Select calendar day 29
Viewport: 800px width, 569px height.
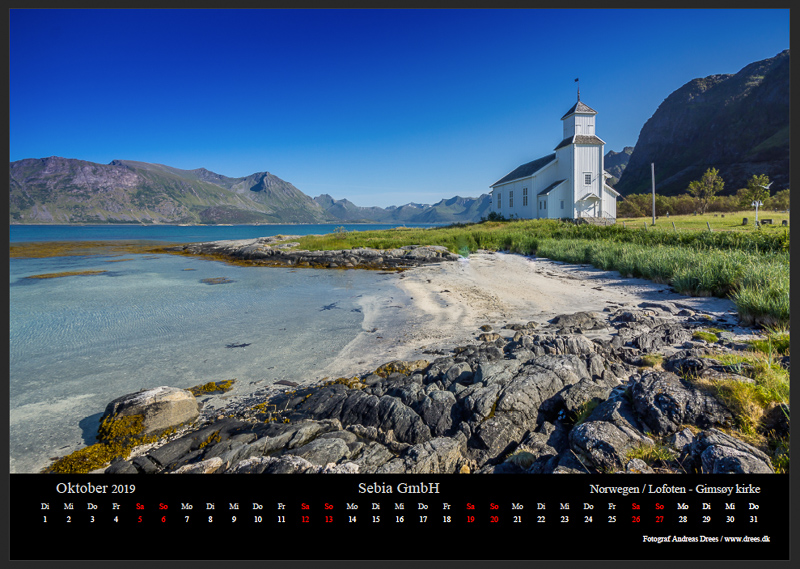click(706, 519)
